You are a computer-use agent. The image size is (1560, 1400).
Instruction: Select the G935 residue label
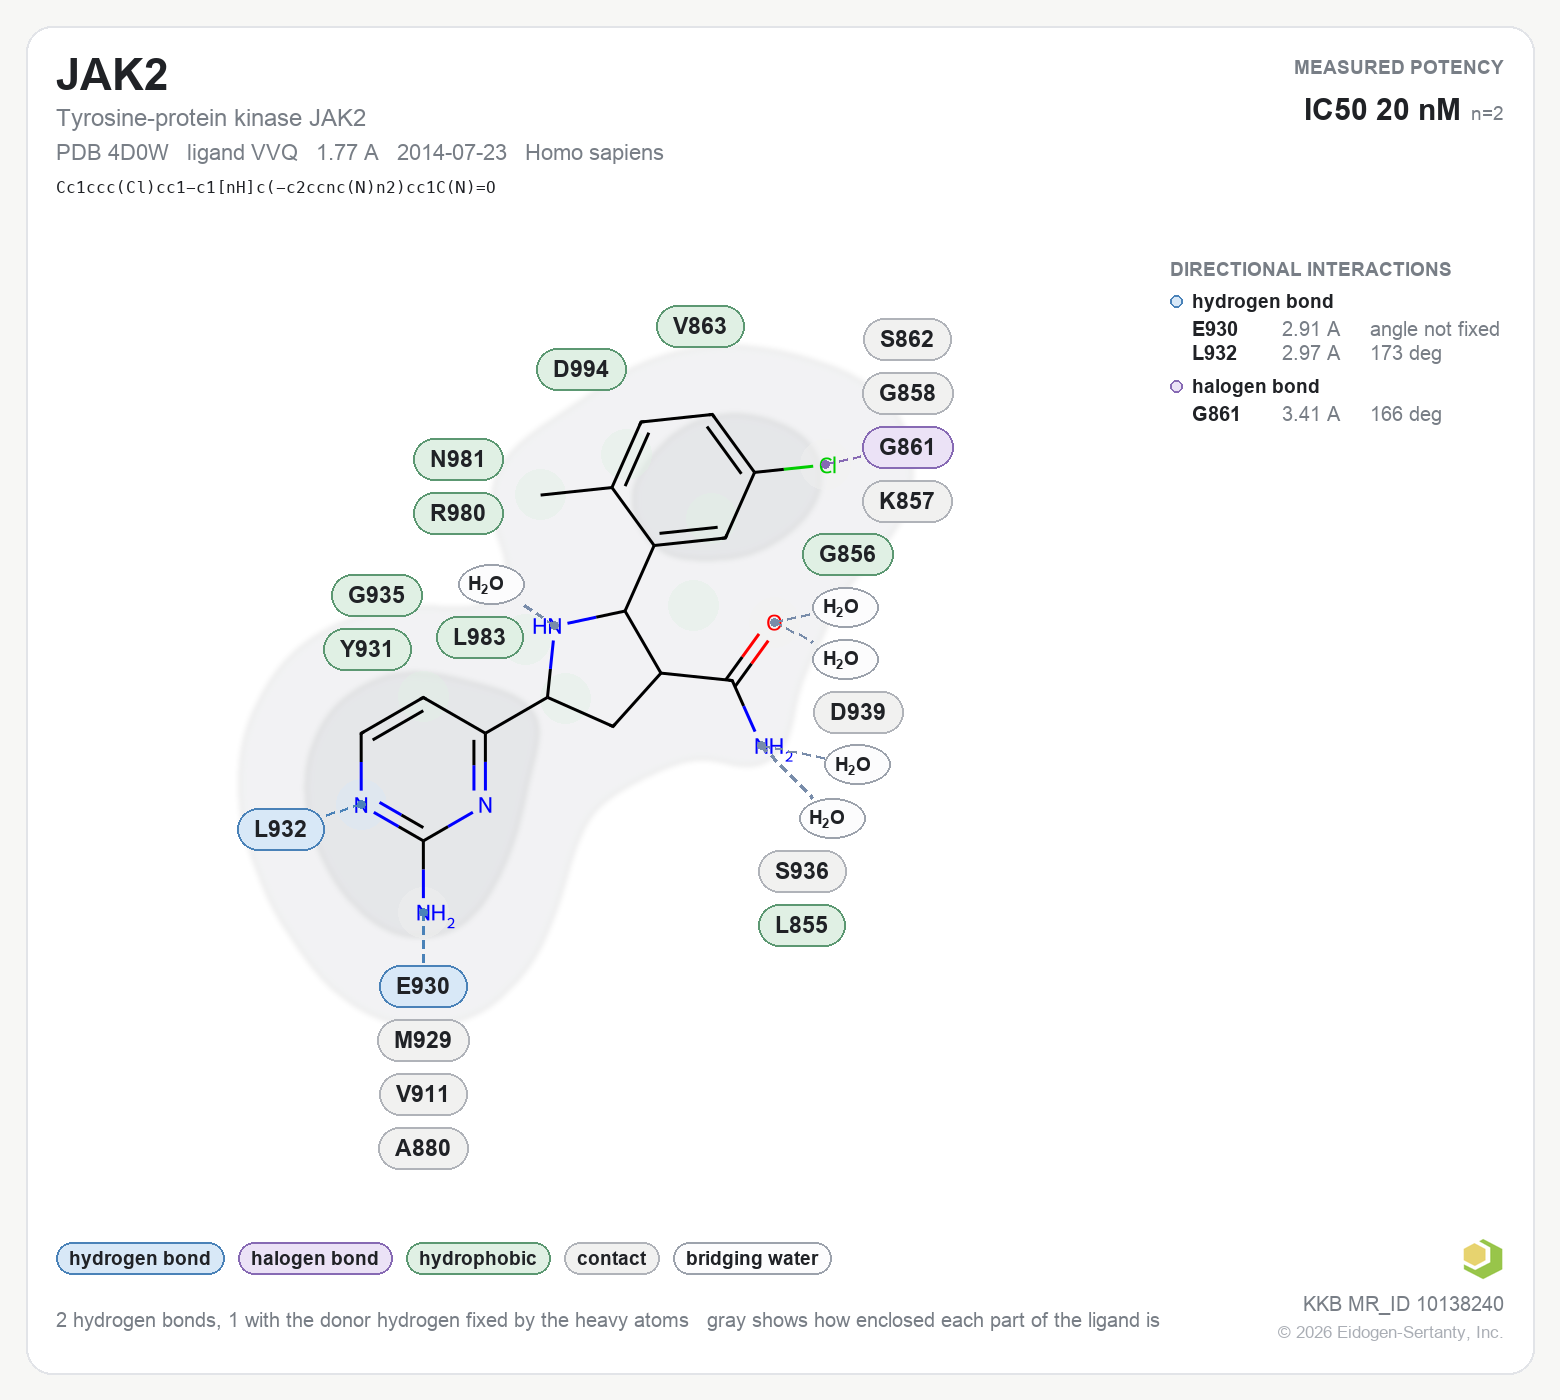[x=377, y=595]
